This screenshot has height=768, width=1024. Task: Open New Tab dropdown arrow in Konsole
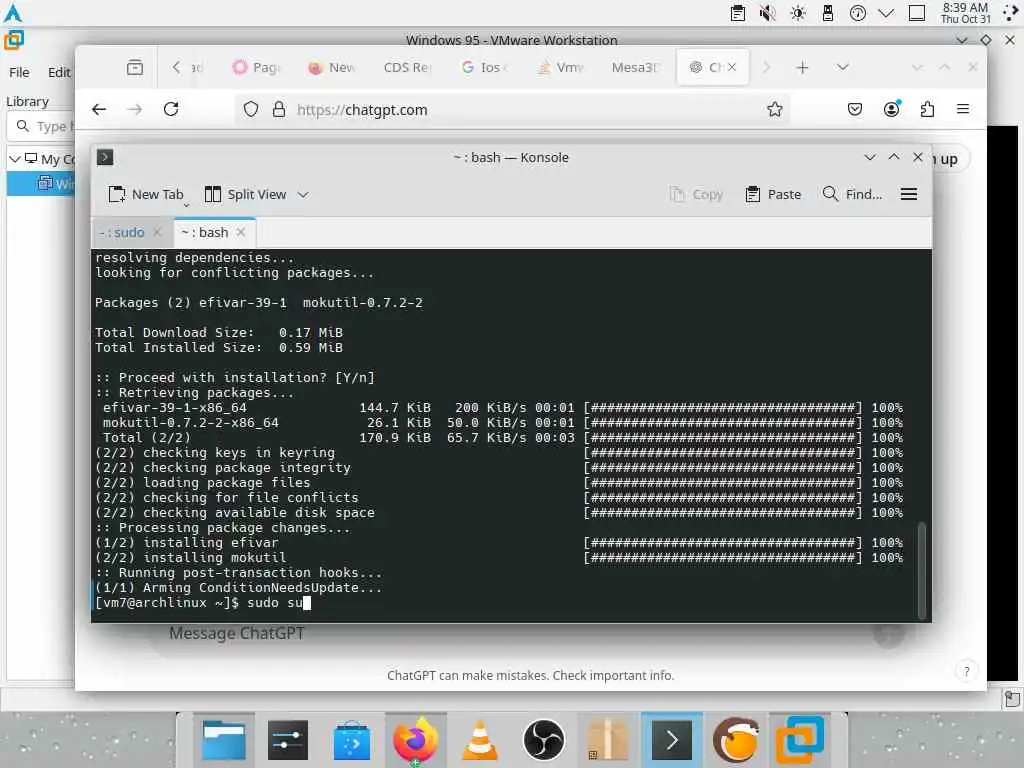click(x=186, y=205)
